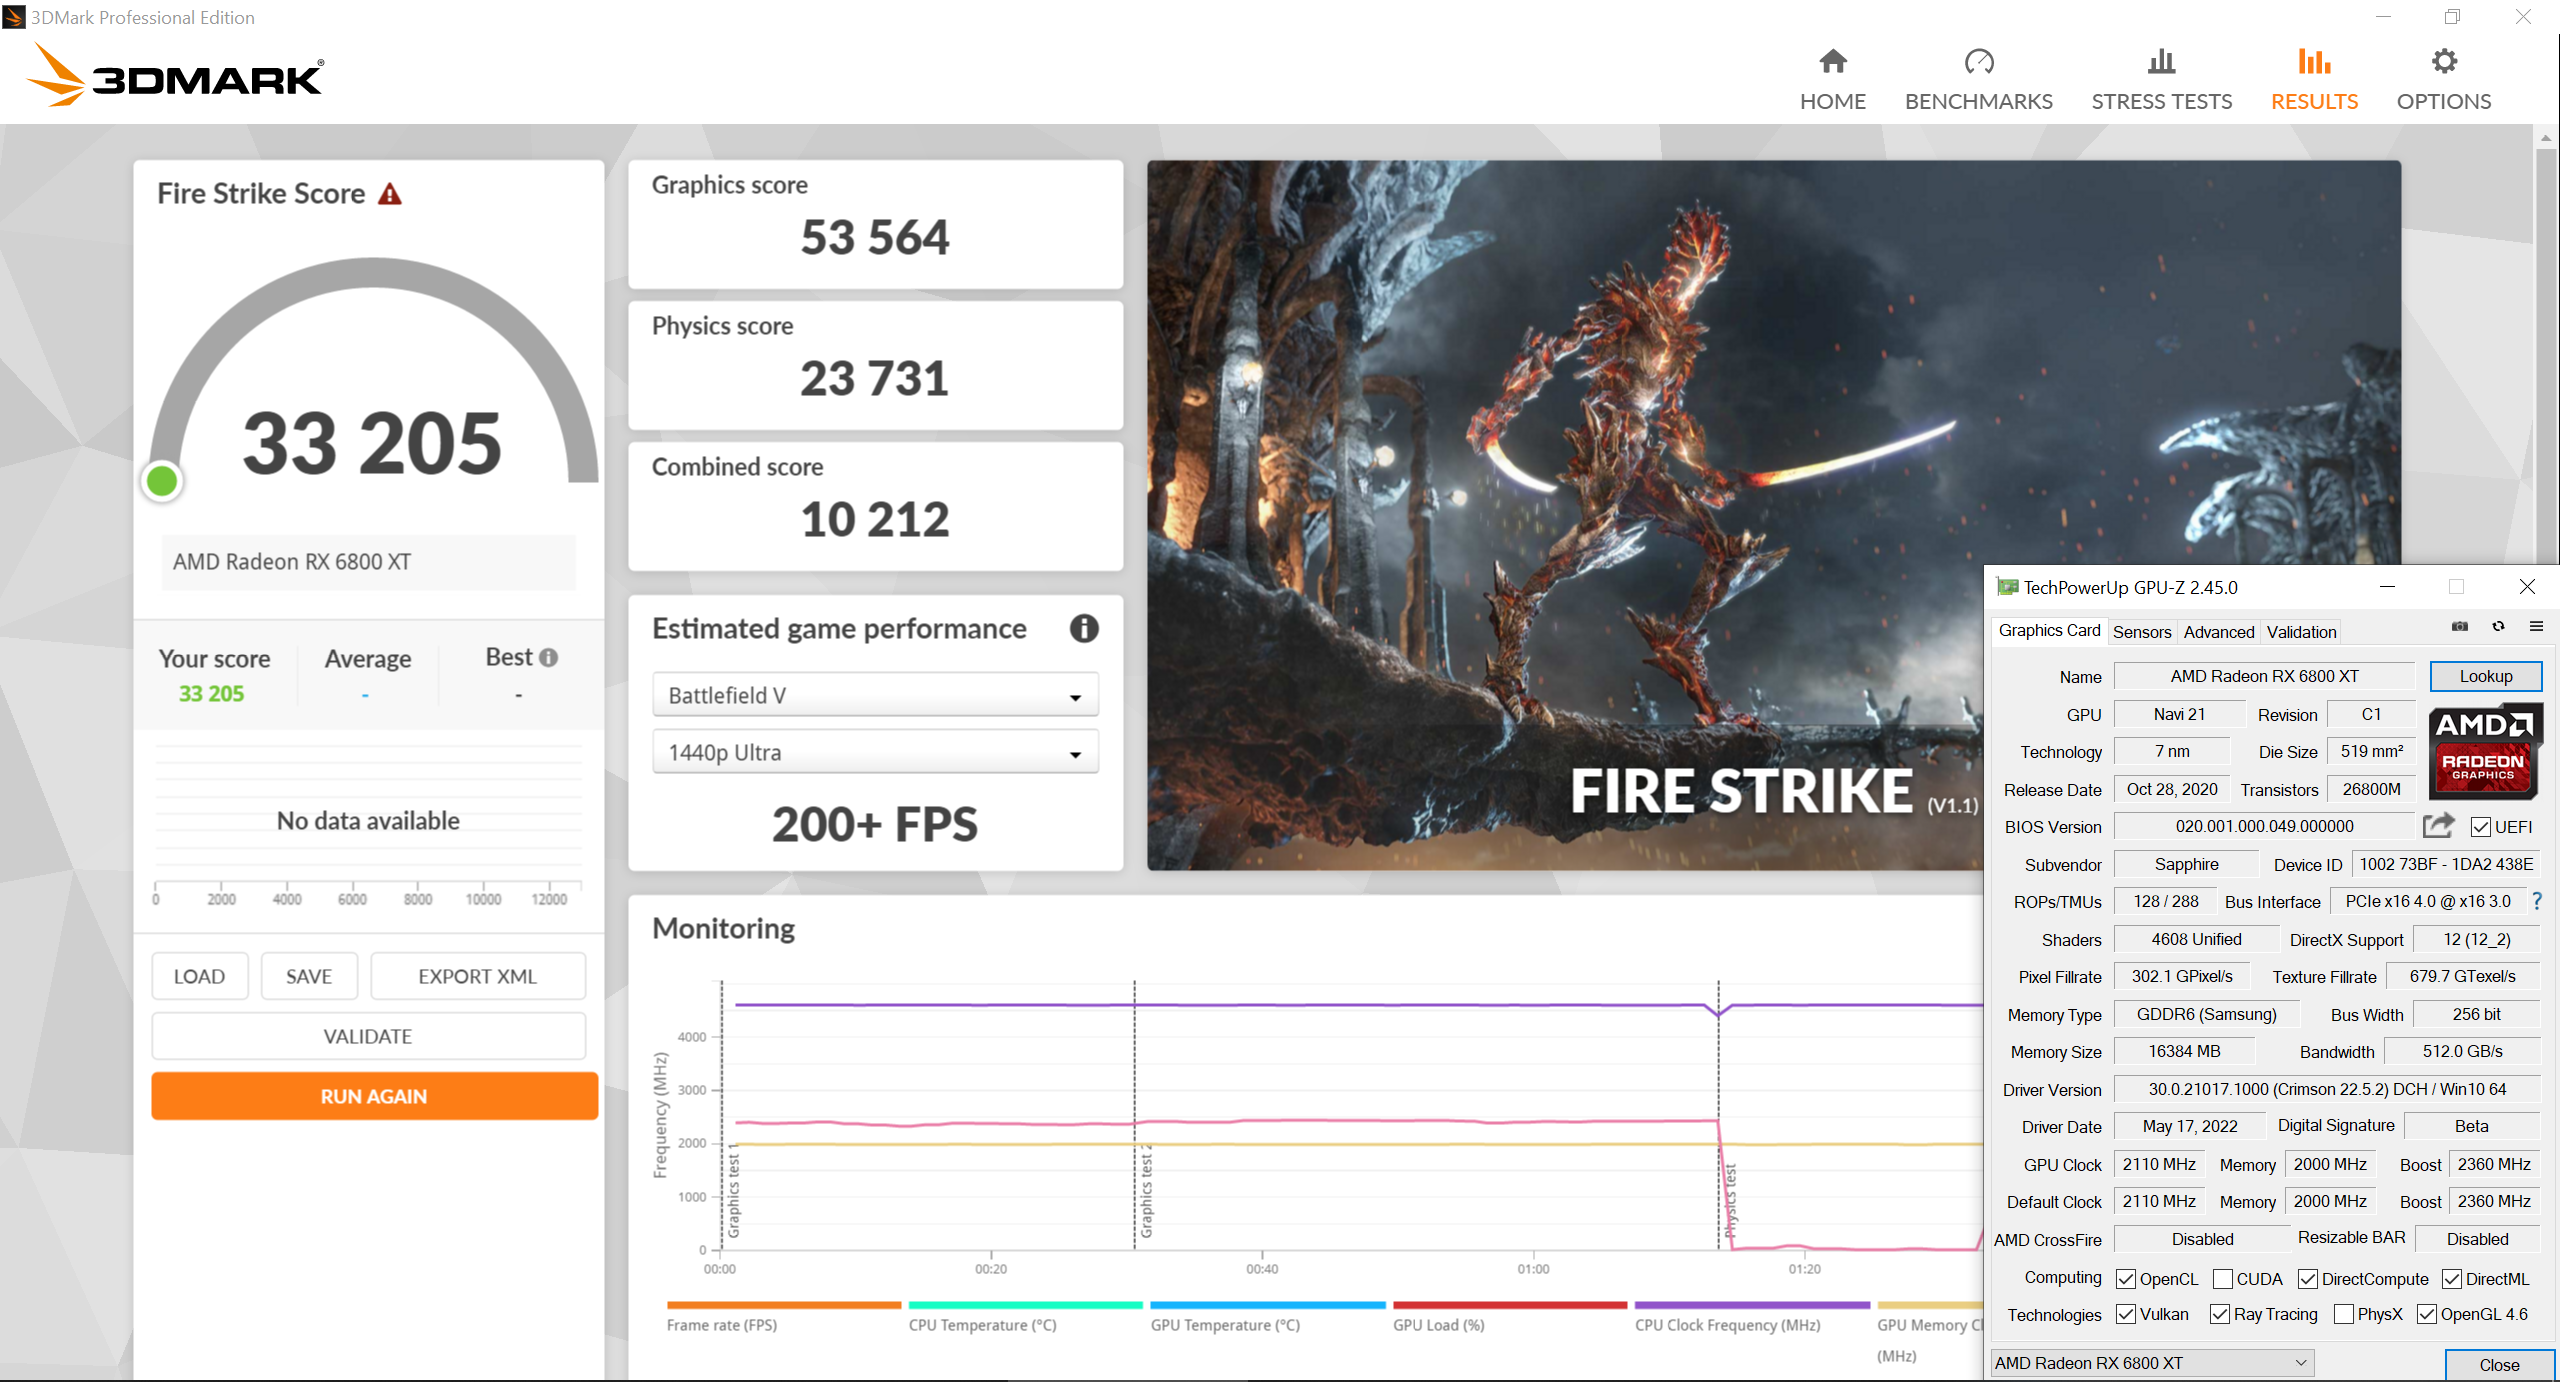
Task: Open Benchmarks via gauge icon
Action: (1978, 62)
